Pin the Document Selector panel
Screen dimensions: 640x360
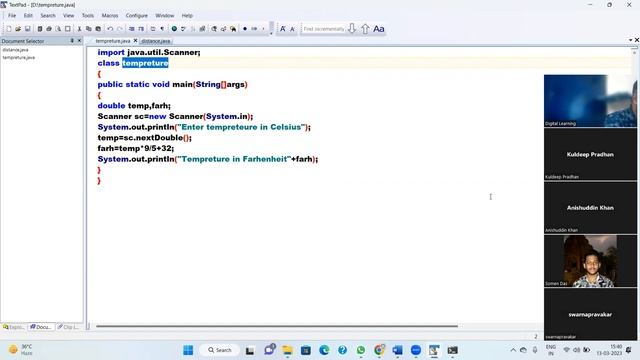72,41
